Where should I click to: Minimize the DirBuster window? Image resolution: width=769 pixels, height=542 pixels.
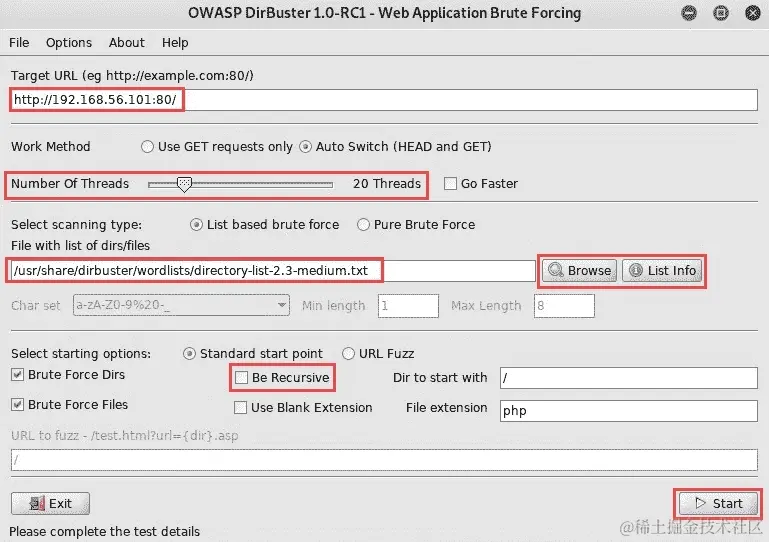coord(689,13)
